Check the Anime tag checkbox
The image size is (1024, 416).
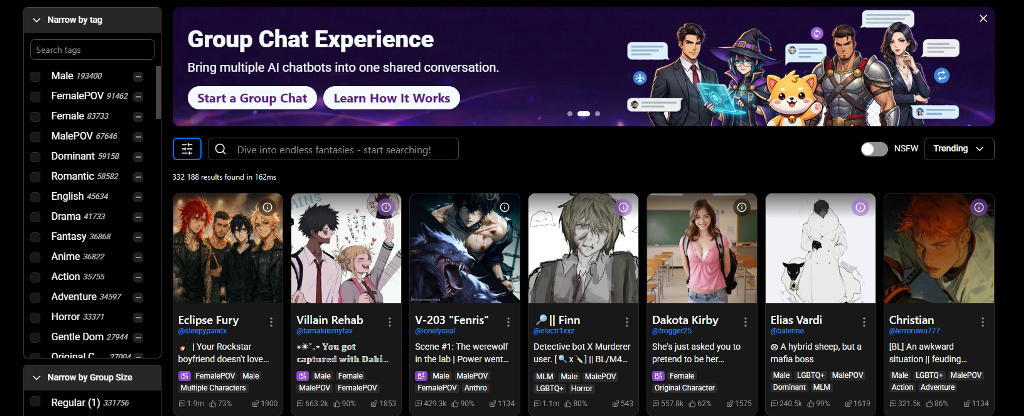click(x=35, y=257)
